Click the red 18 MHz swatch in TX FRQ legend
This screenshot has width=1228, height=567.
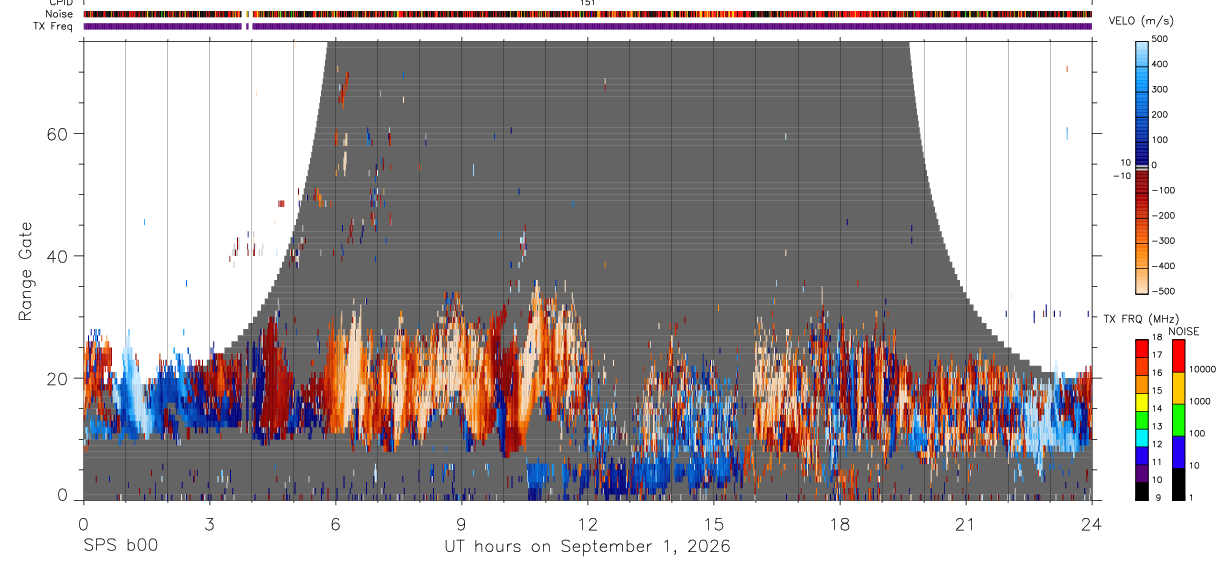1142,348
